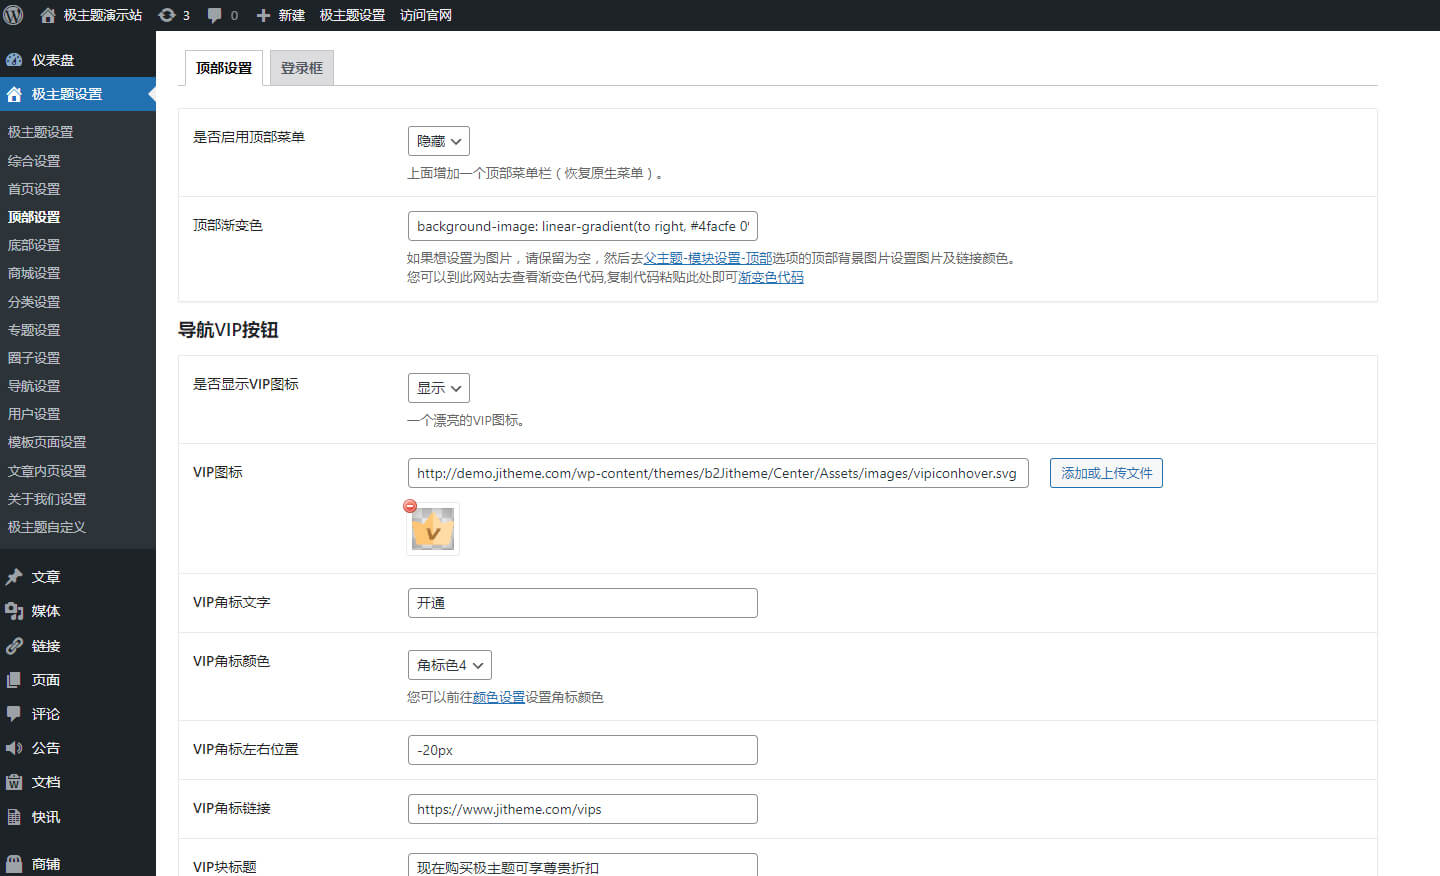The image size is (1440, 876).
Task: Switch to the 登录框 tab
Action: [301, 68]
